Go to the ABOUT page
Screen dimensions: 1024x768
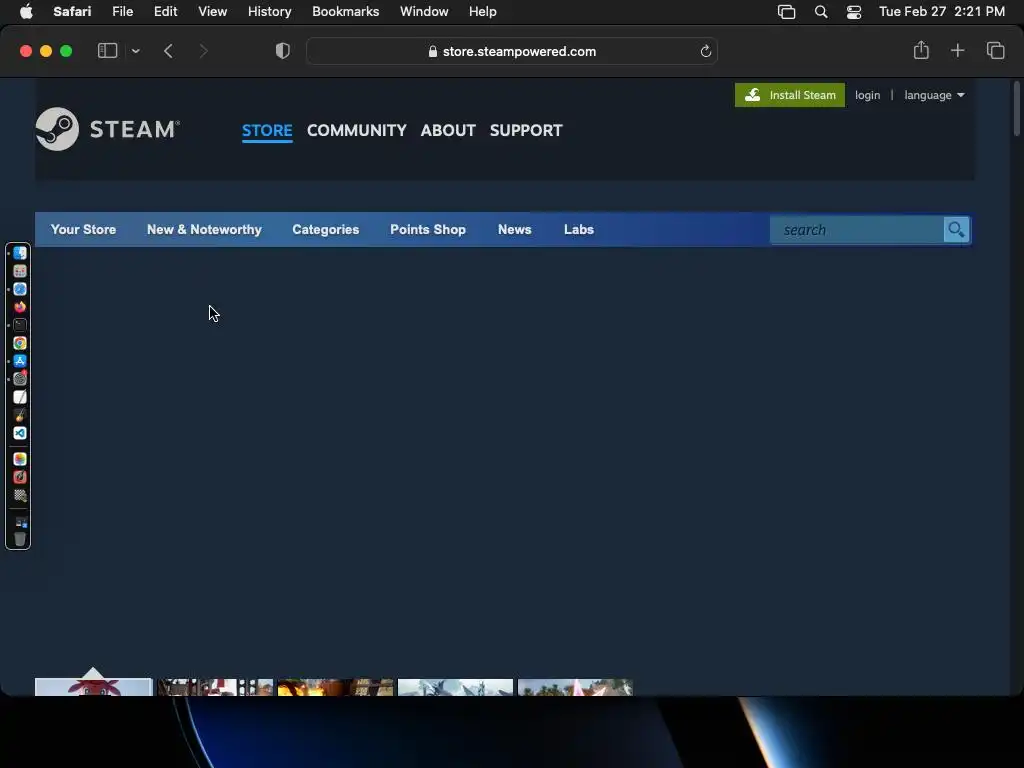coord(448,131)
